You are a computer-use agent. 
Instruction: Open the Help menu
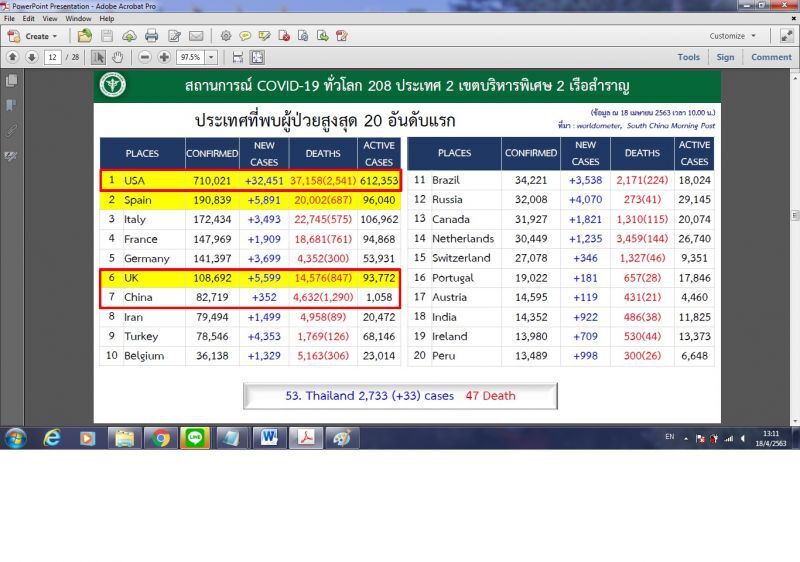[x=107, y=18]
